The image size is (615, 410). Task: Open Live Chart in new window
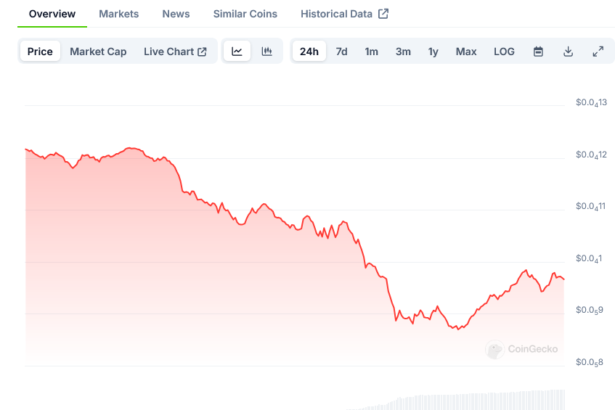pyautogui.click(x=175, y=52)
